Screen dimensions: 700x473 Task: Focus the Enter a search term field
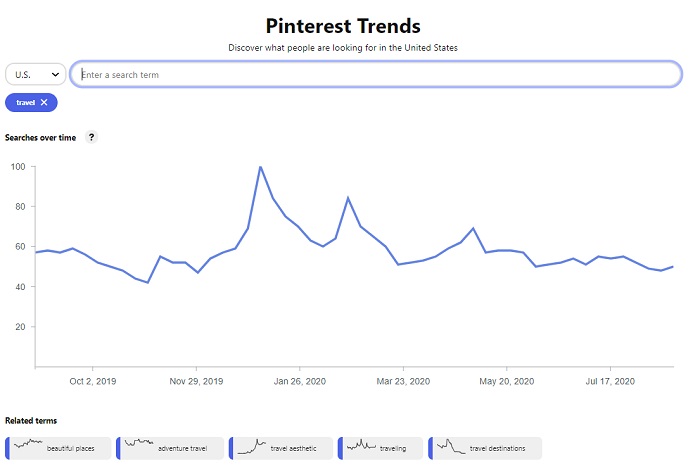point(375,75)
